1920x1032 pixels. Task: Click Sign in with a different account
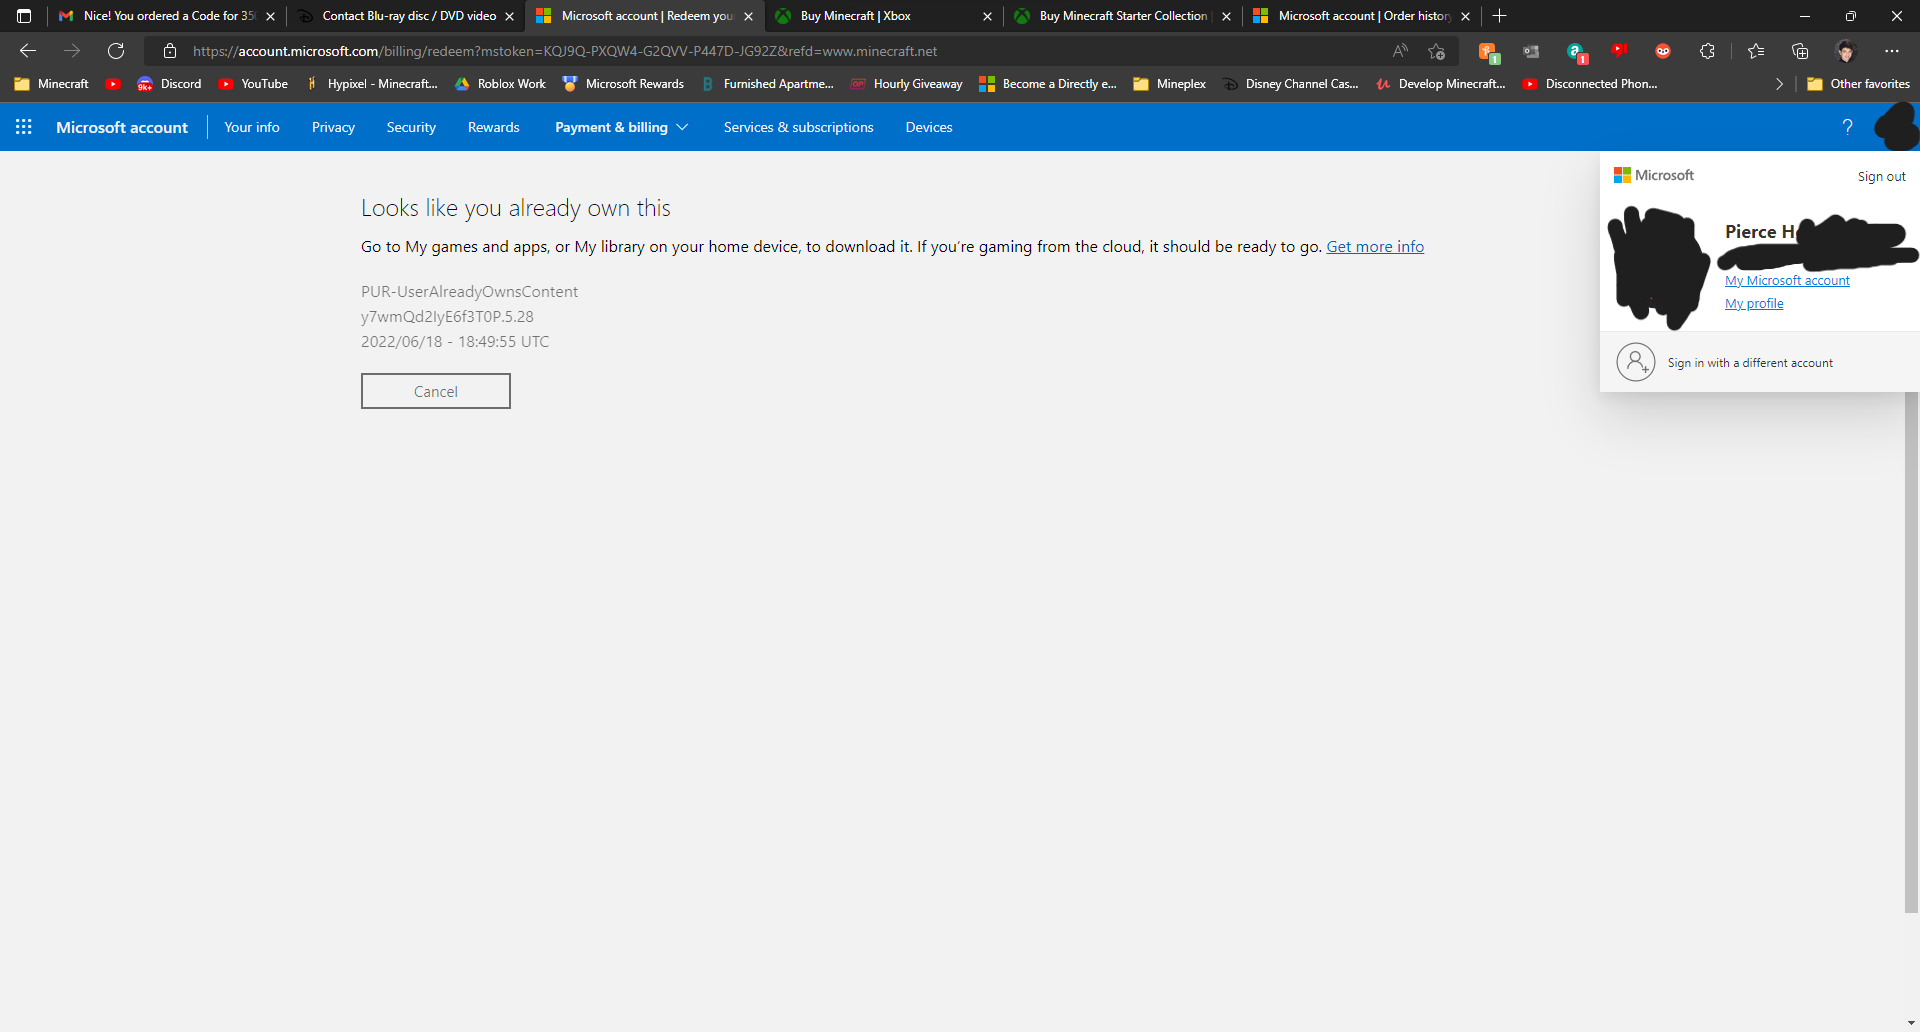1749,363
